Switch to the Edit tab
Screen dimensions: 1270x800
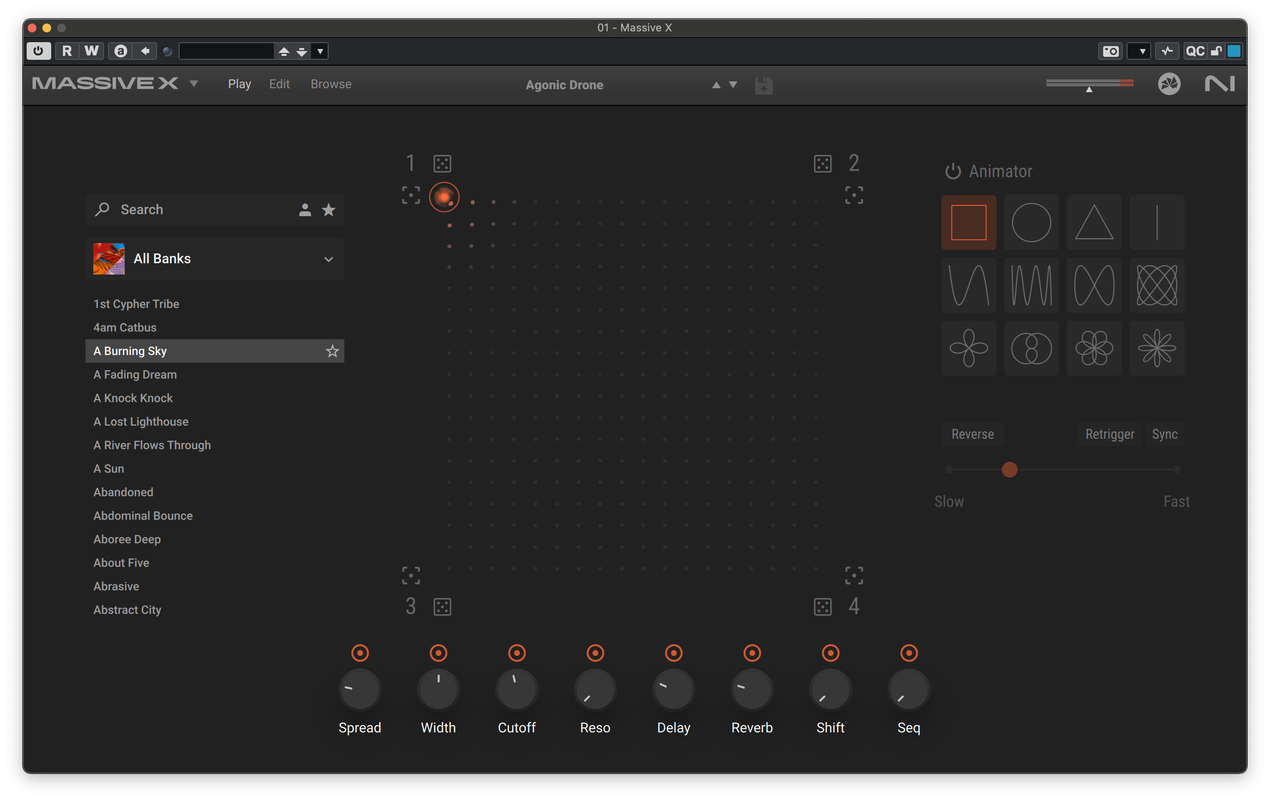[279, 84]
